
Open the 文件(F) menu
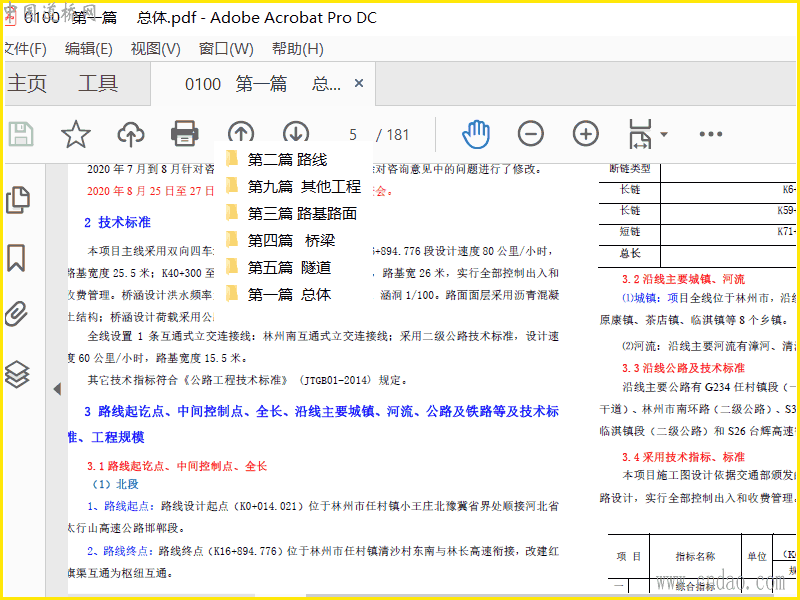(24, 49)
